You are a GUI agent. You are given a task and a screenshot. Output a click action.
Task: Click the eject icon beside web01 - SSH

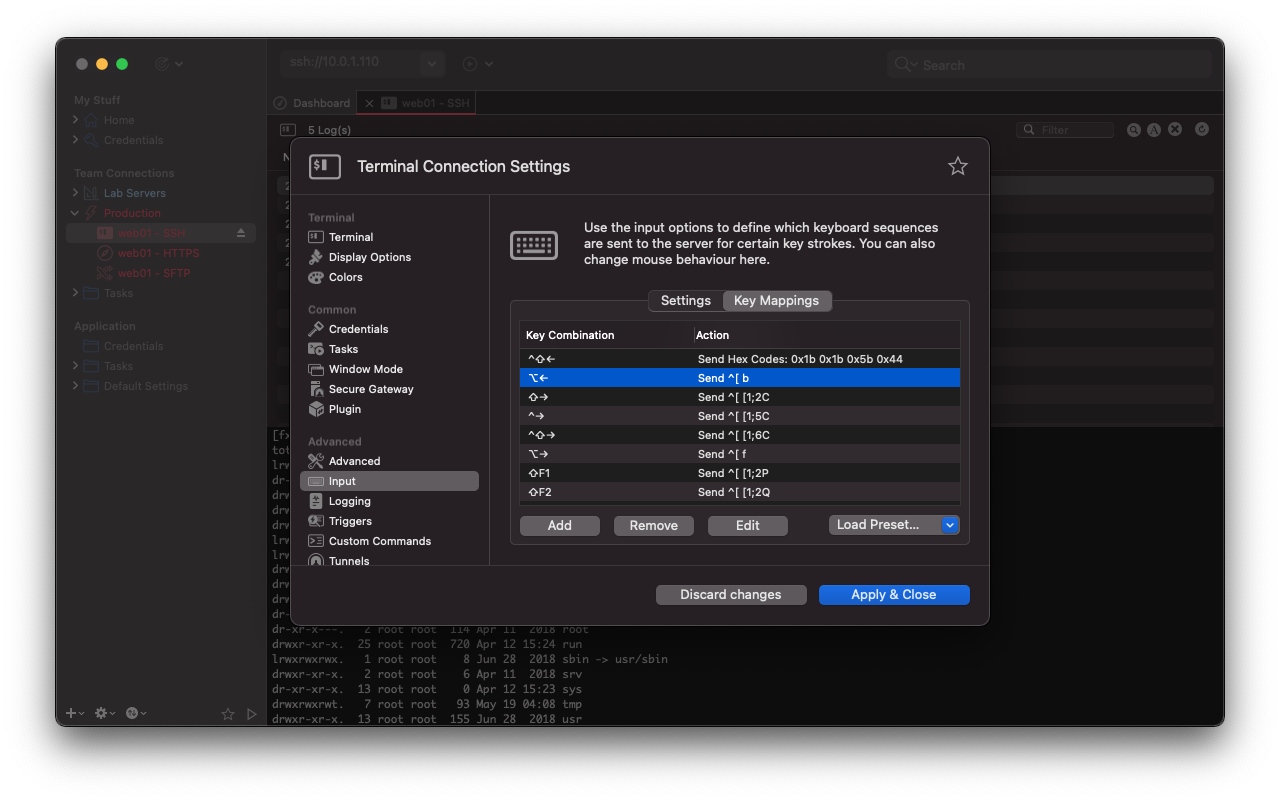pos(240,232)
